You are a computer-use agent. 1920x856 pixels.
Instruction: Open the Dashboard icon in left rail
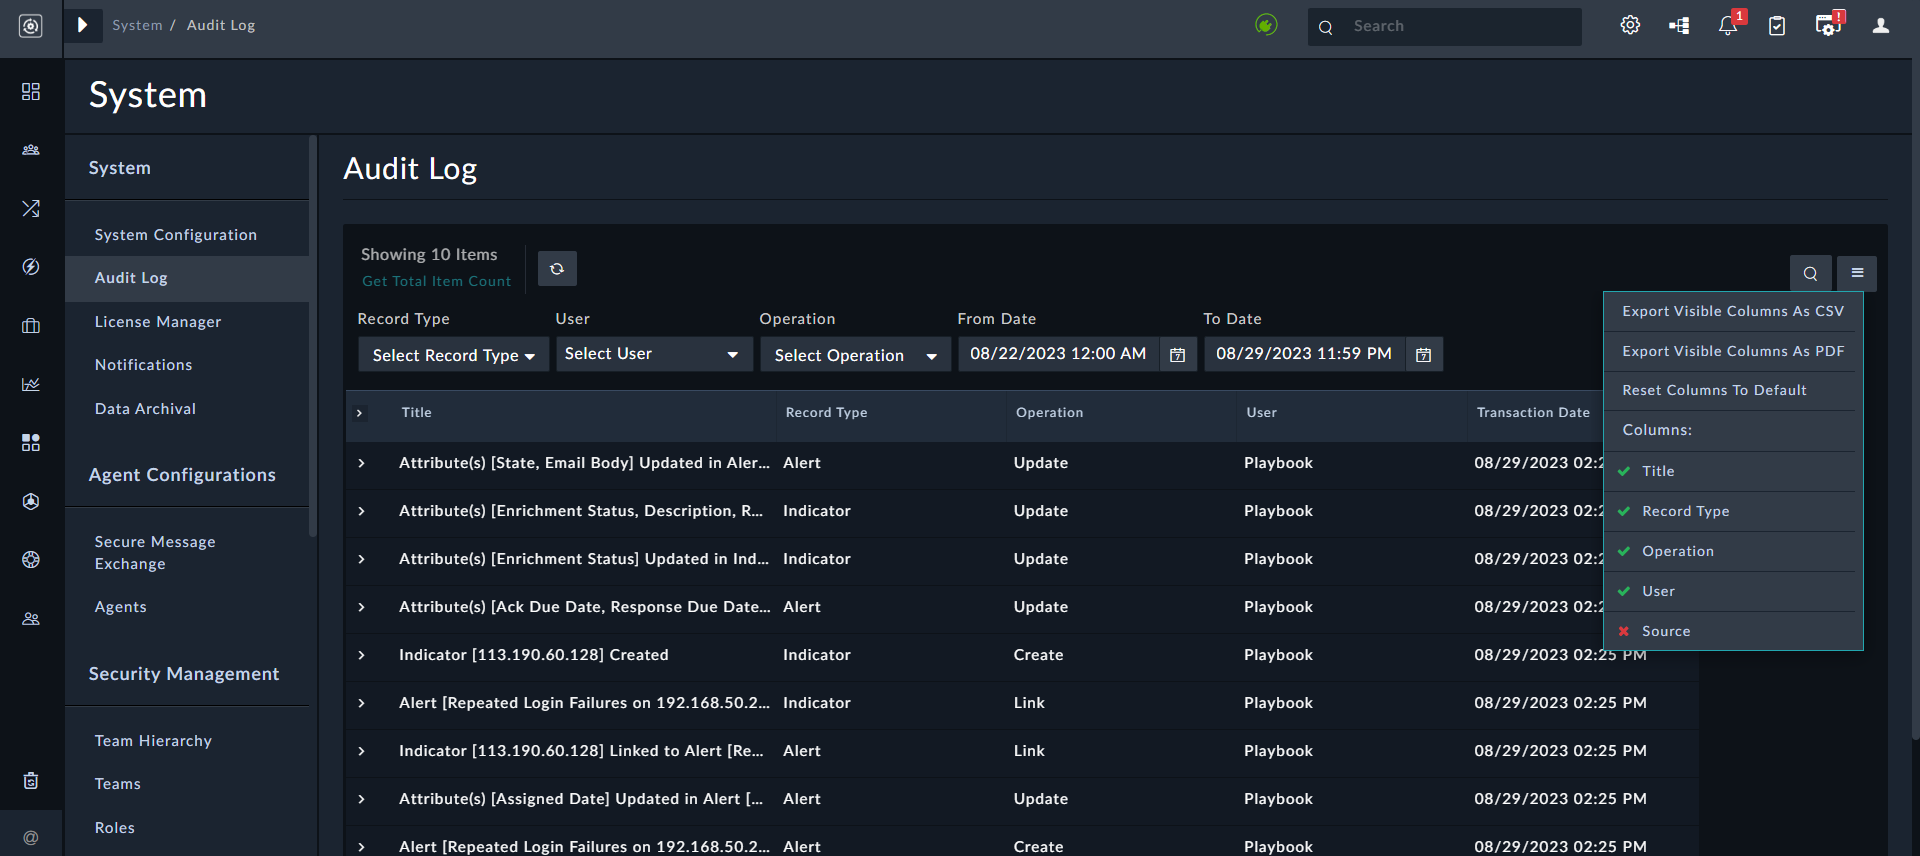pyautogui.click(x=31, y=92)
